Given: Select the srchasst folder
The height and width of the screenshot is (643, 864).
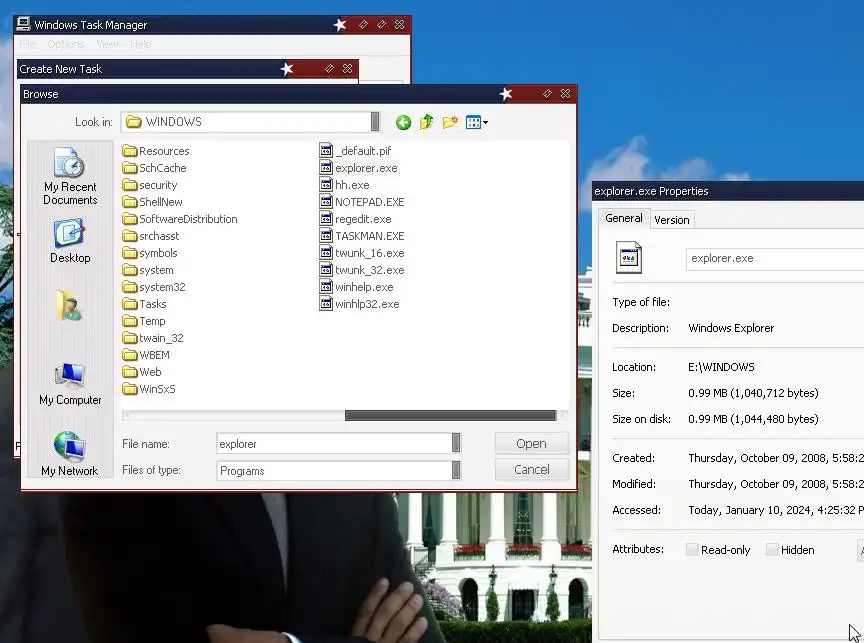Looking at the screenshot, I should point(151,236).
